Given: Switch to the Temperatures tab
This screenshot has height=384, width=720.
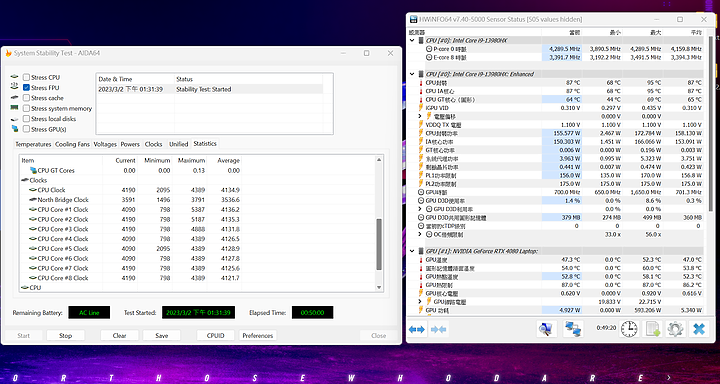Looking at the screenshot, I should pyautogui.click(x=33, y=144).
